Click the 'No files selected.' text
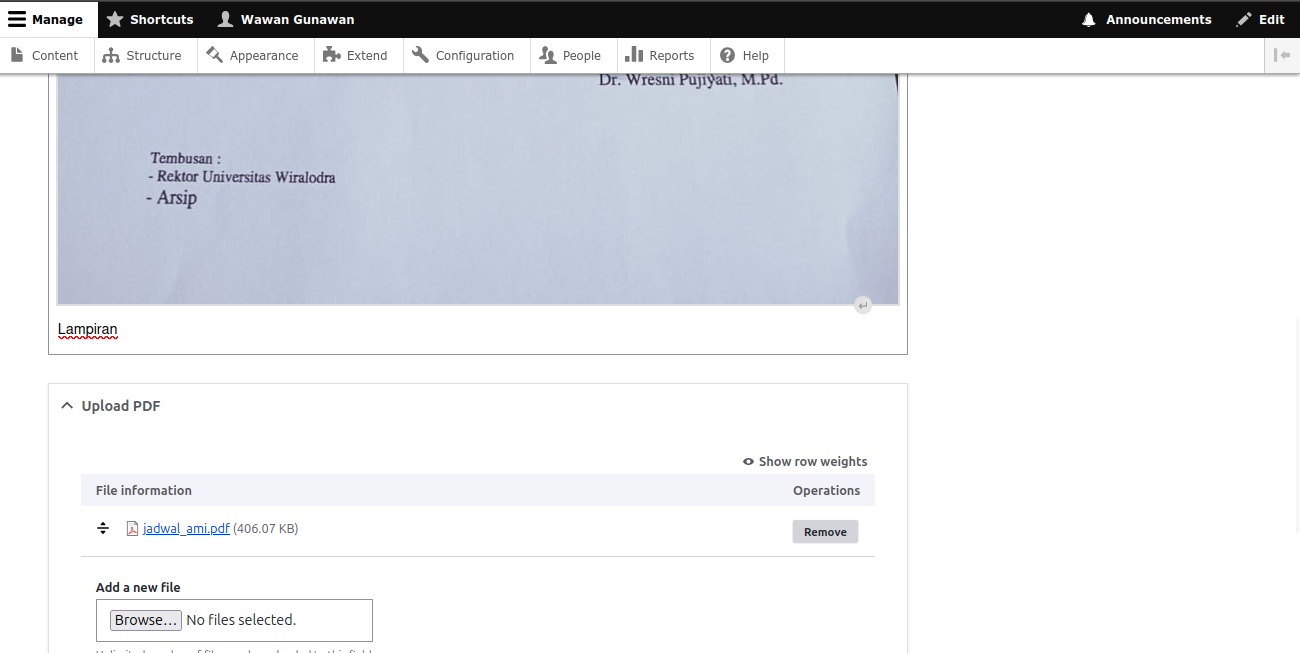Image resolution: width=1300 pixels, height=653 pixels. (241, 620)
